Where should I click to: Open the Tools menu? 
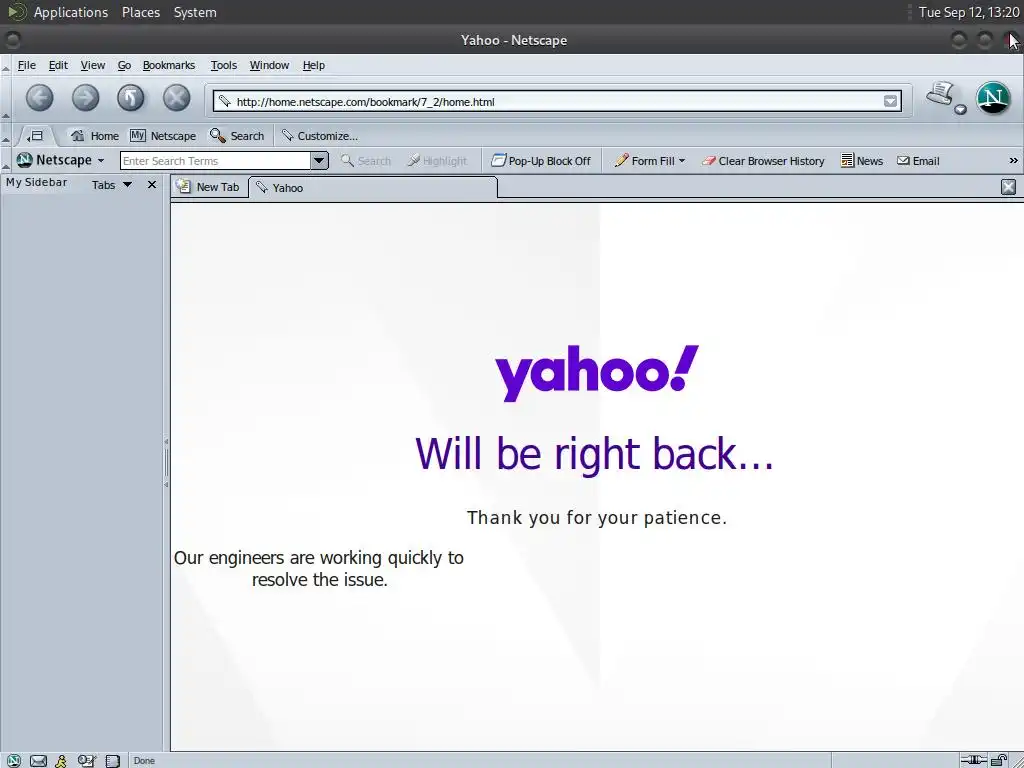tap(223, 65)
